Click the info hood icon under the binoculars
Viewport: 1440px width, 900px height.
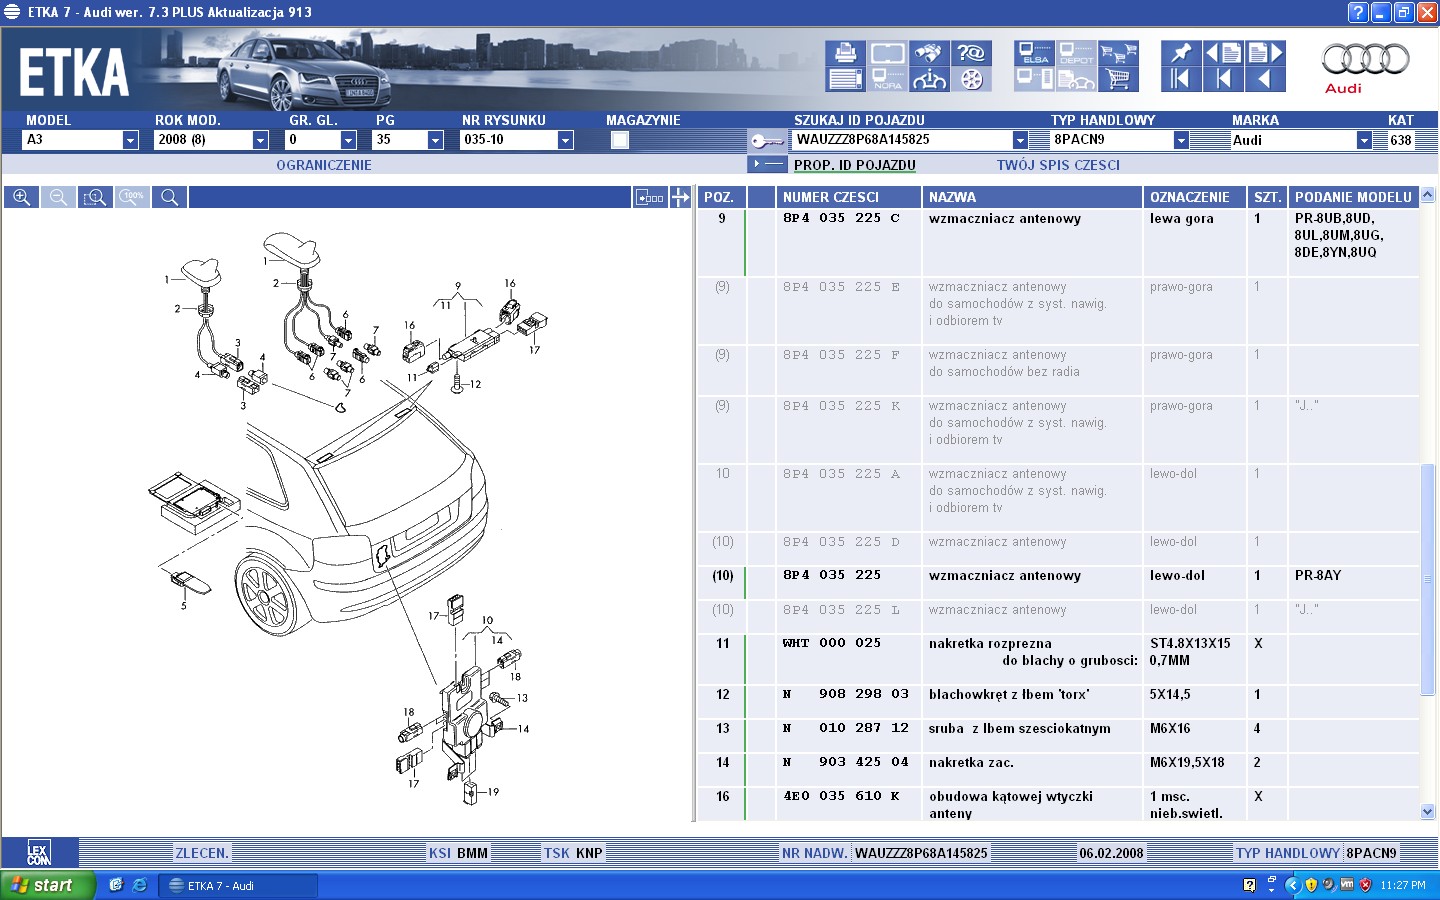(929, 79)
